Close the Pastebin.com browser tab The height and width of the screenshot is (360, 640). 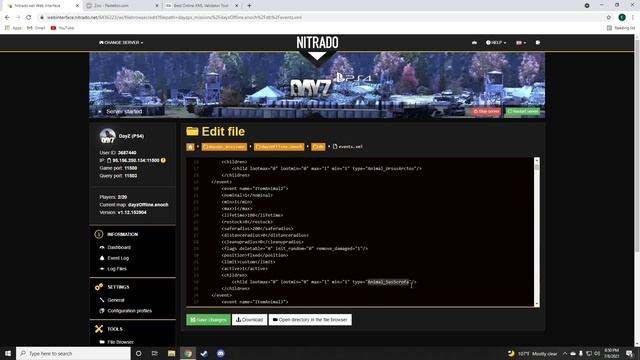coord(157,6)
